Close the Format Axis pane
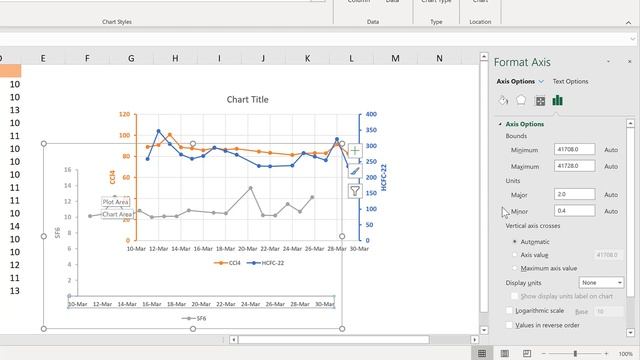This screenshot has width=640, height=360. [629, 62]
